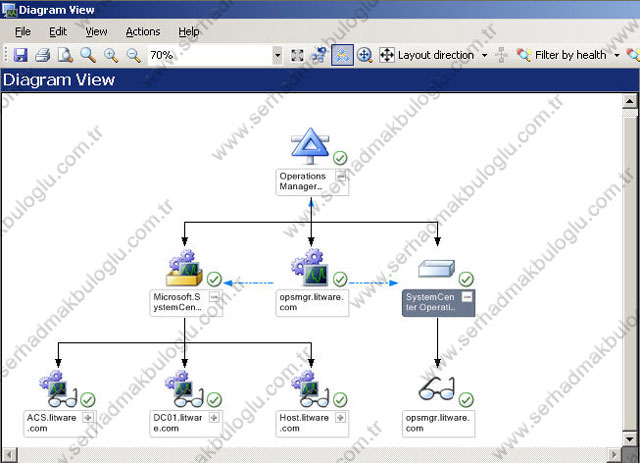
Task: Click the Zoom In magnifier icon
Action: coord(110,56)
